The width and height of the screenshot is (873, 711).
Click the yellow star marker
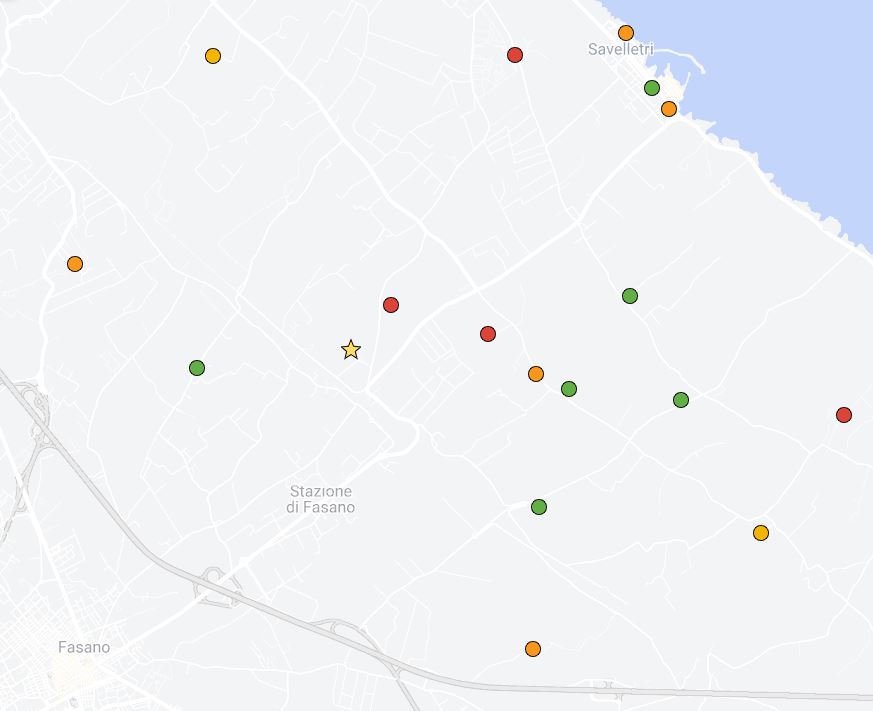pos(351,350)
